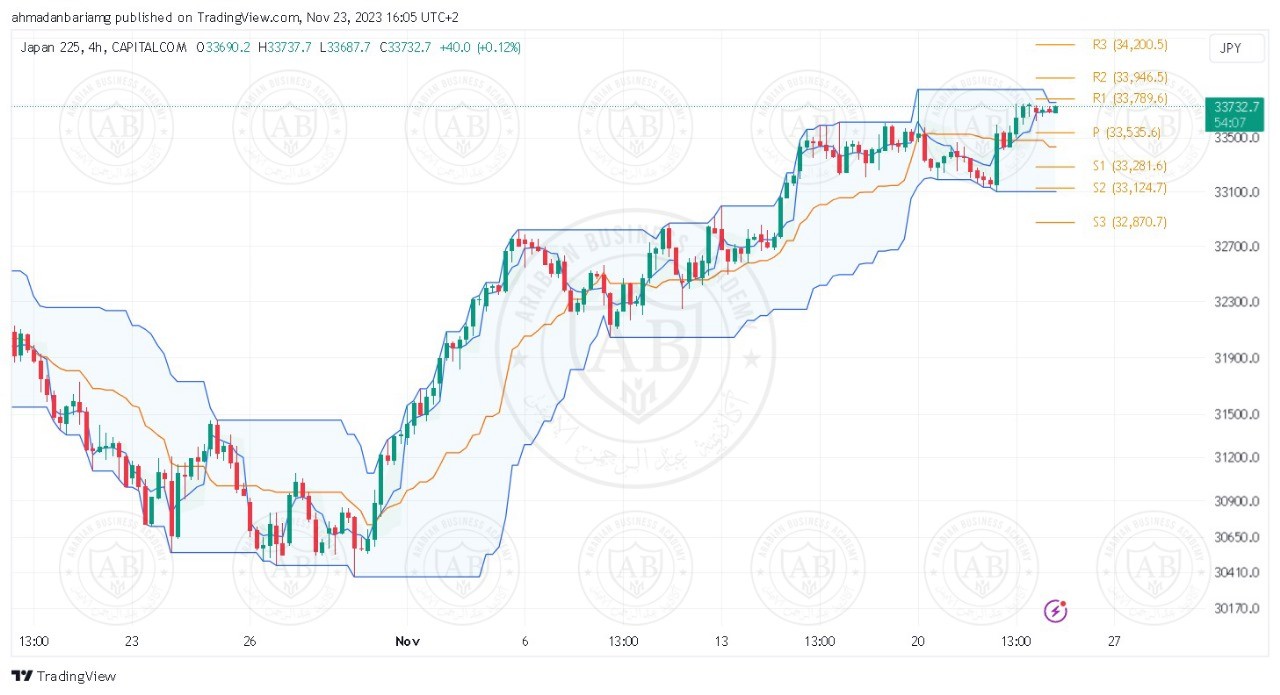Image resolution: width=1280 pixels, height=695 pixels.
Task: Click the 32700.0 price axis label
Action: click(1235, 246)
